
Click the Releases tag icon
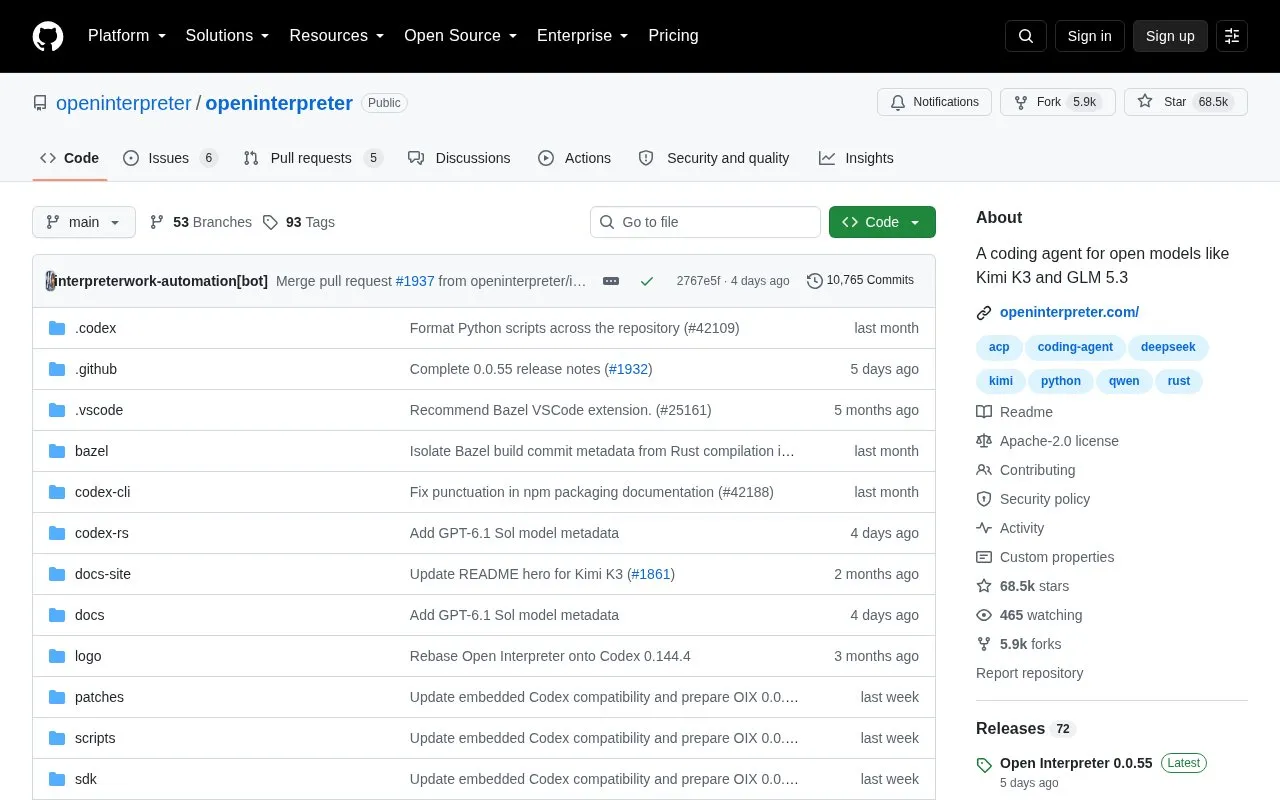pos(984,765)
